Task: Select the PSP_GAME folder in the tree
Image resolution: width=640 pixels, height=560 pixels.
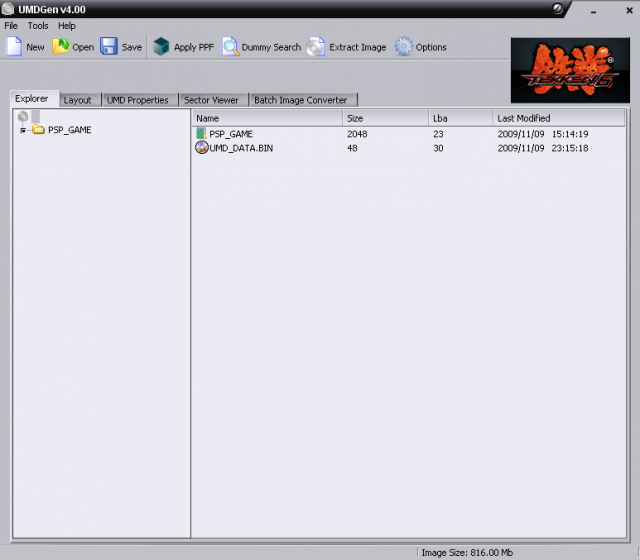Action: pyautogui.click(x=68, y=130)
